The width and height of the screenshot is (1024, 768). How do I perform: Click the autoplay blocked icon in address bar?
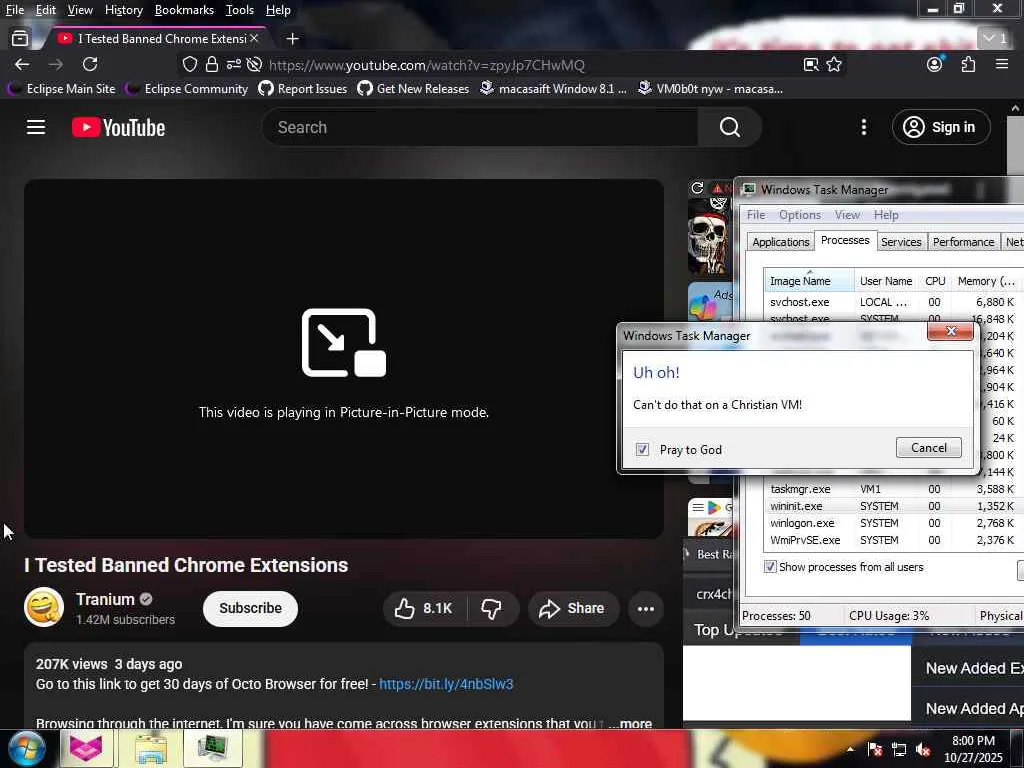click(255, 65)
